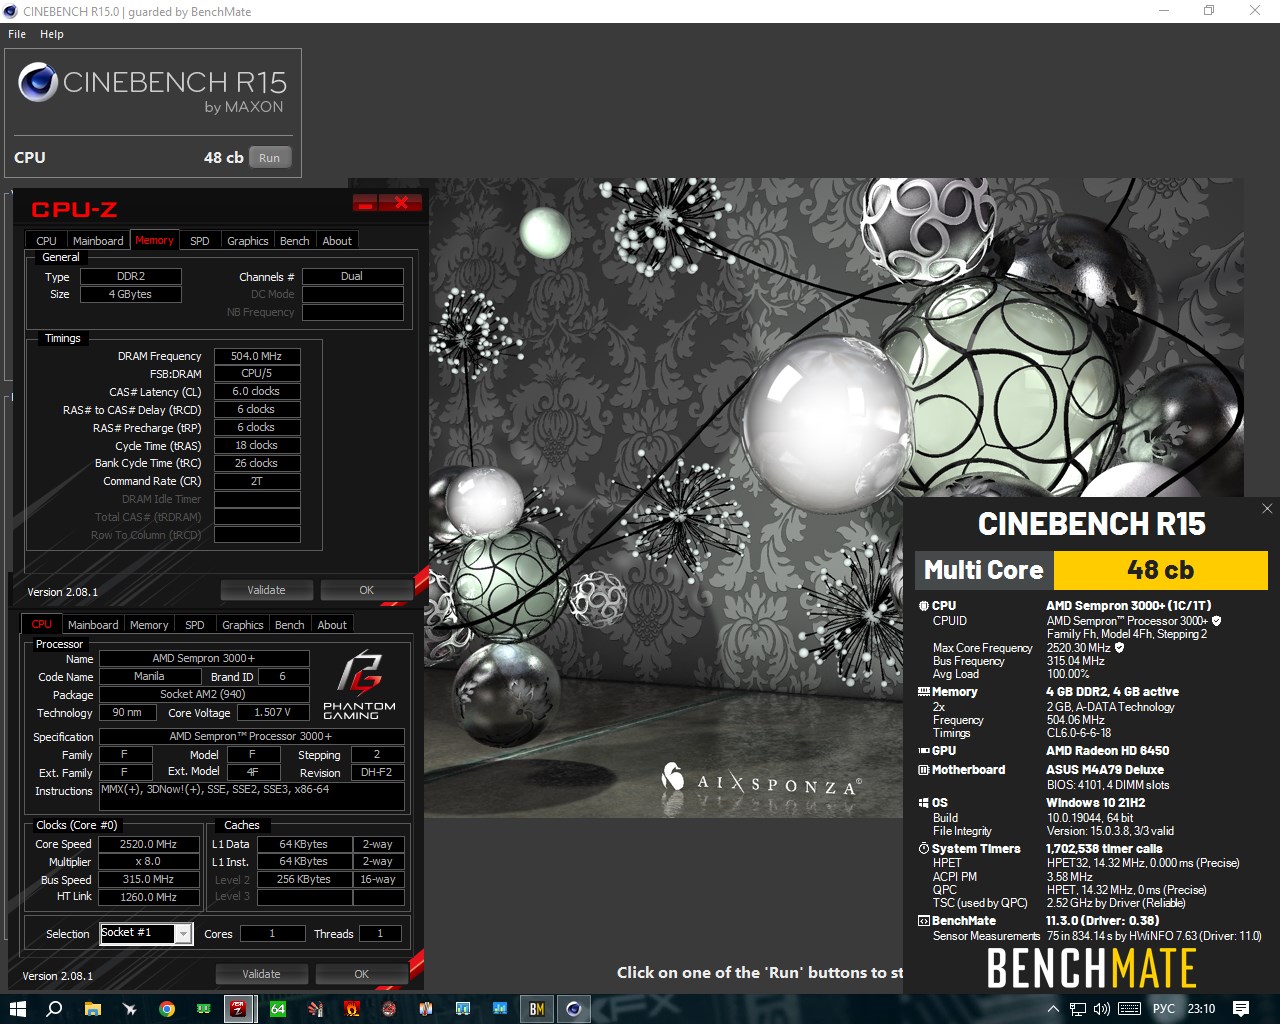Open the volume control in system tray
Screen dimensions: 1280x1024
[x=1101, y=1009]
